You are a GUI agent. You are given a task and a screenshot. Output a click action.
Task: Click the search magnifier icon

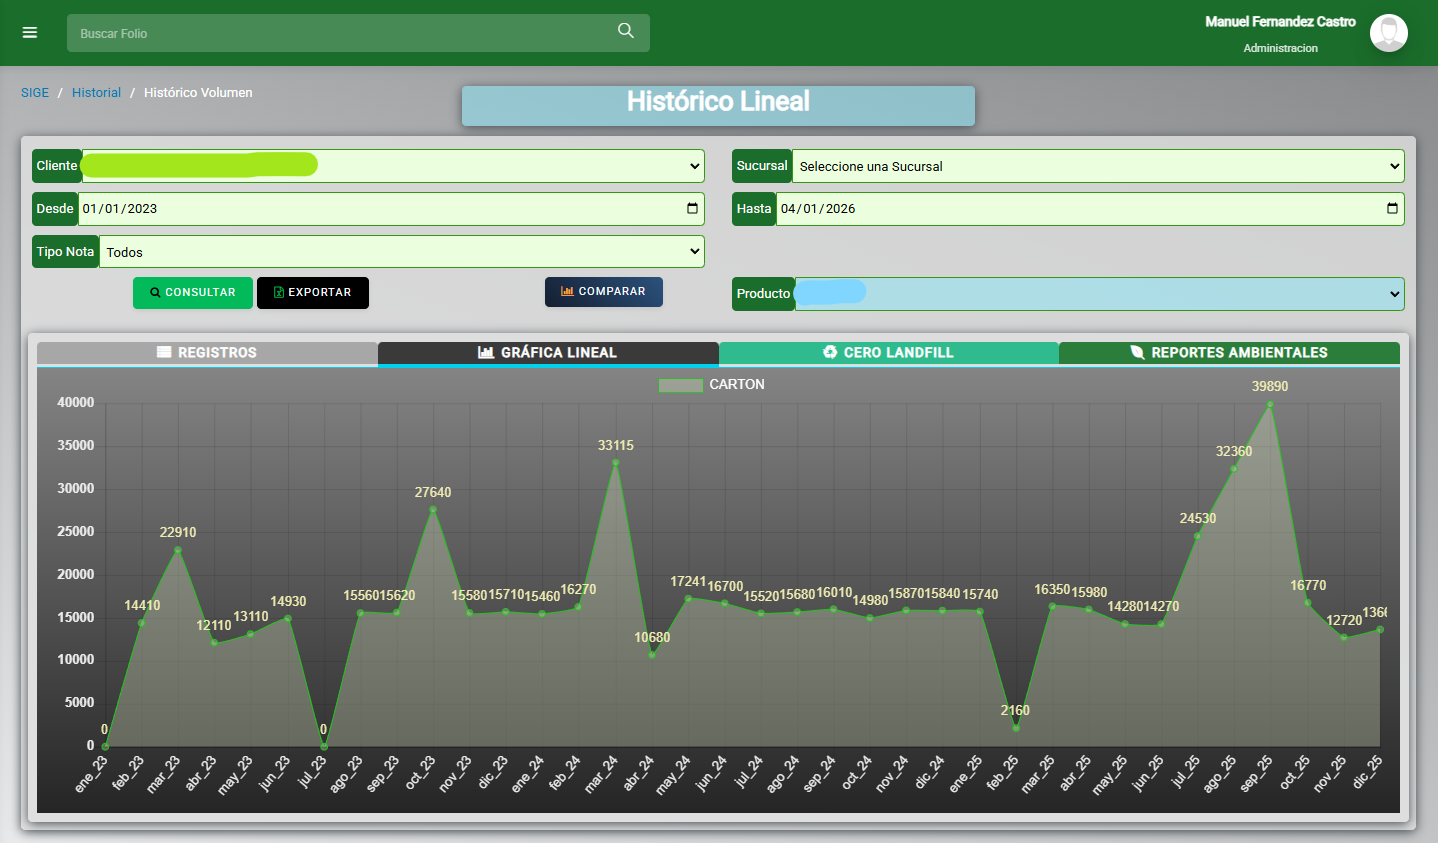coord(626,31)
